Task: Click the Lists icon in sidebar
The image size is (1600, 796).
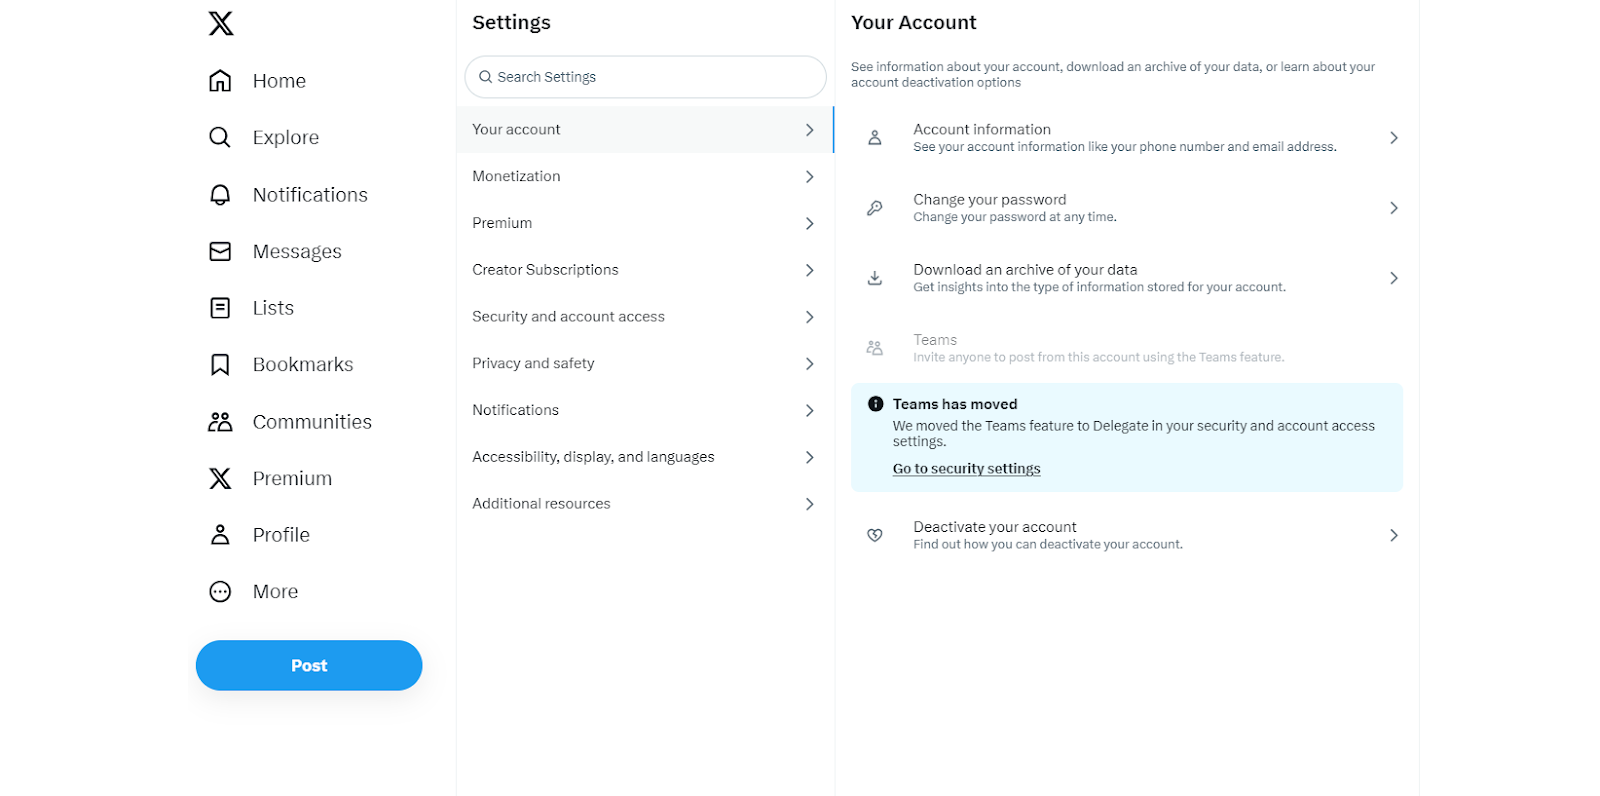Action: tap(220, 308)
